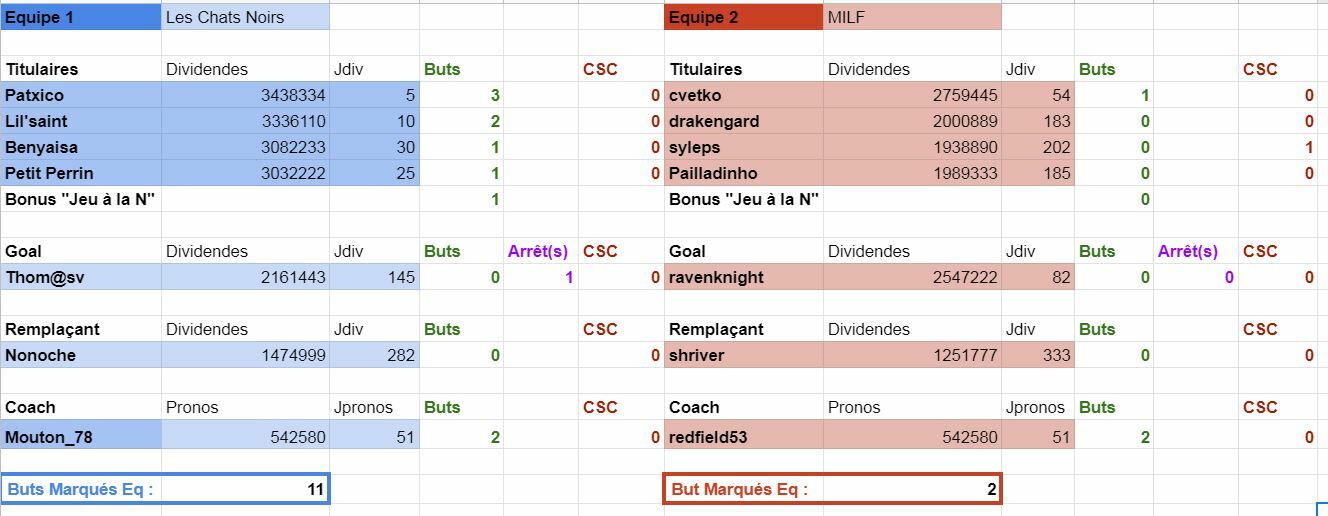Image resolution: width=1328 pixels, height=516 pixels.
Task: Click the Les Chats Noirs team name cell
Action: [x=244, y=17]
